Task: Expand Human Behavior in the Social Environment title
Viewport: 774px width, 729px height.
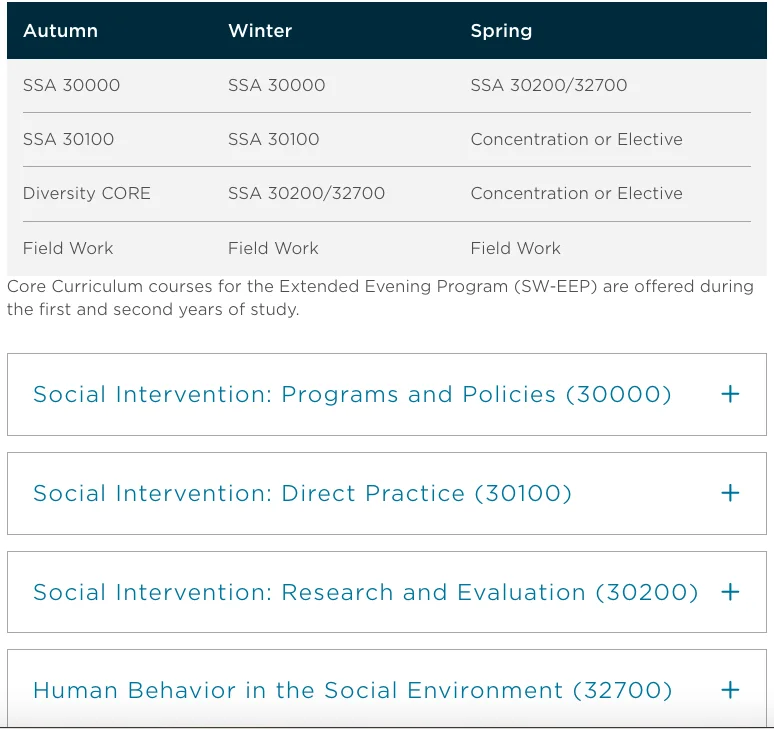Action: coord(352,690)
